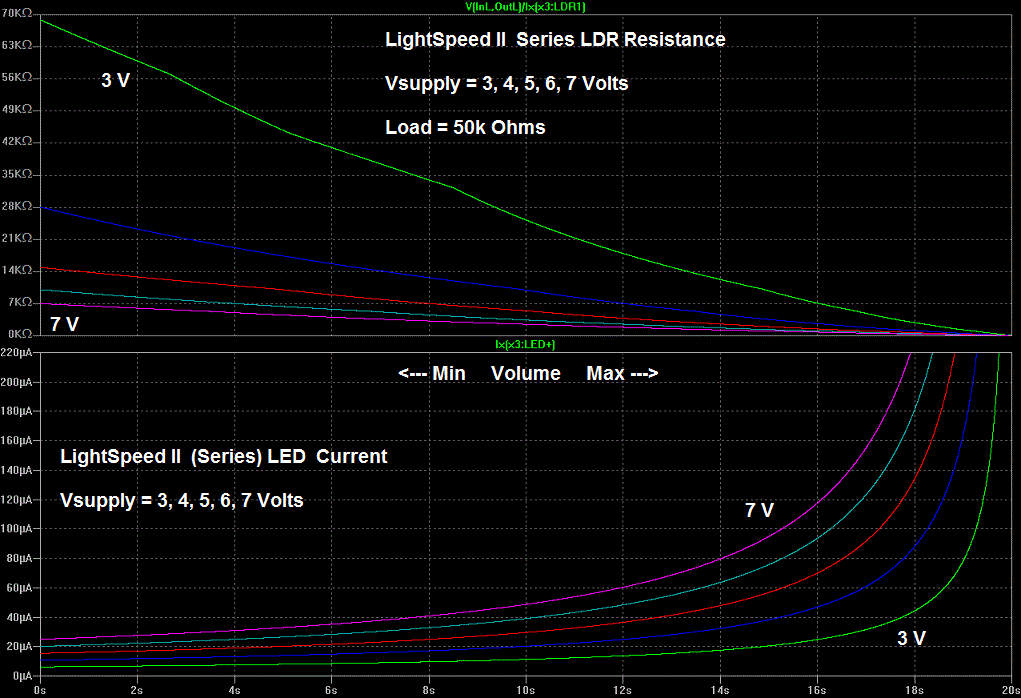Click the 40µA y-axis tick label
The width and height of the screenshot is (1021, 698).
[x=19, y=617]
